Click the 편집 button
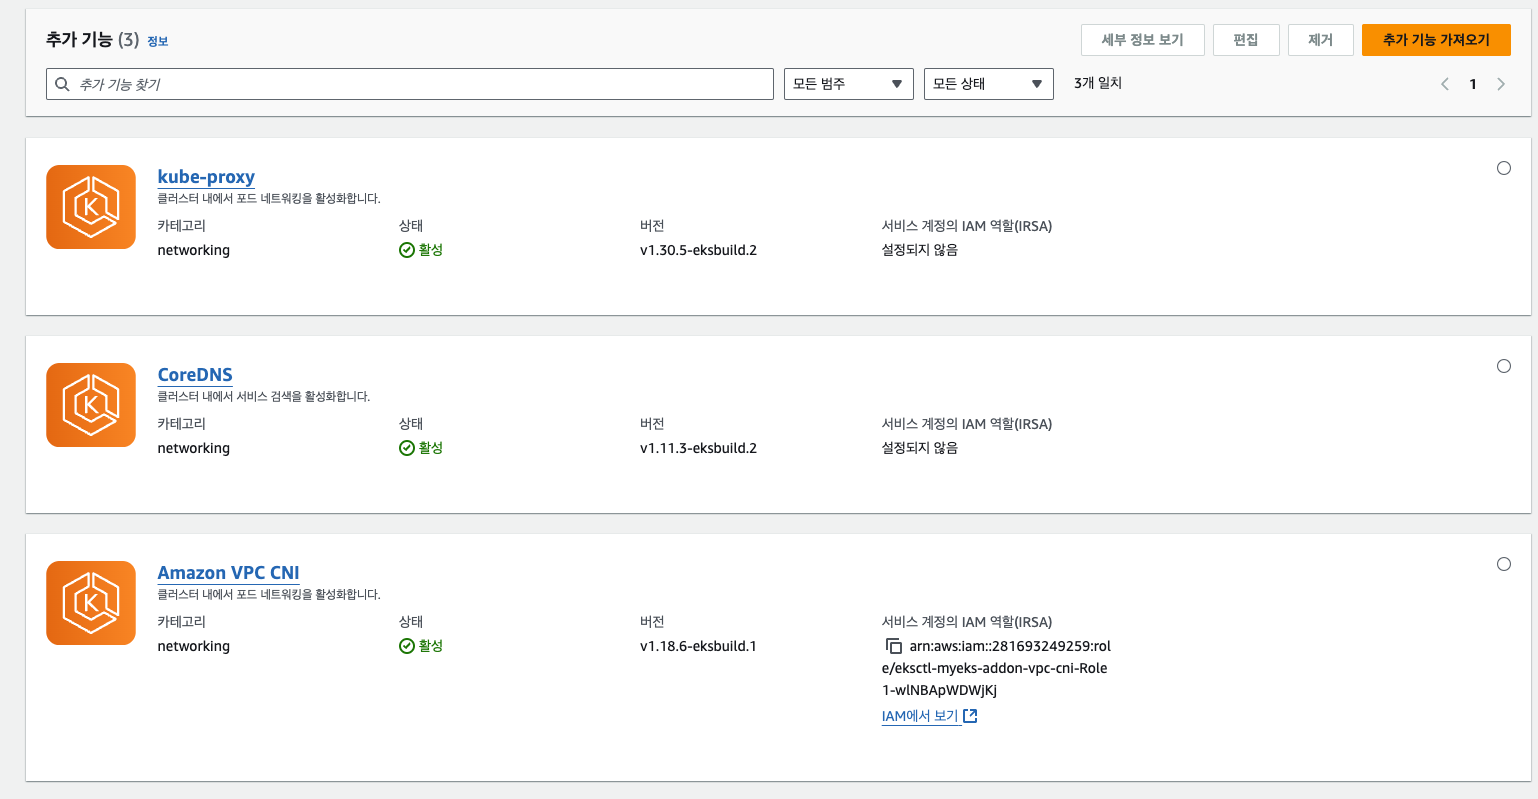The height and width of the screenshot is (799, 1538). [x=1246, y=40]
